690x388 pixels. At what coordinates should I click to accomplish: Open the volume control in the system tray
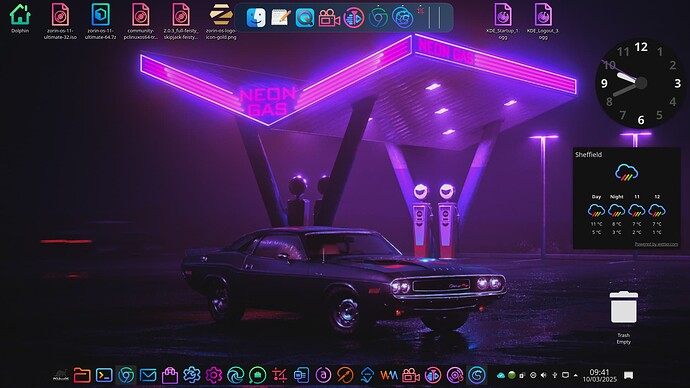pos(544,375)
